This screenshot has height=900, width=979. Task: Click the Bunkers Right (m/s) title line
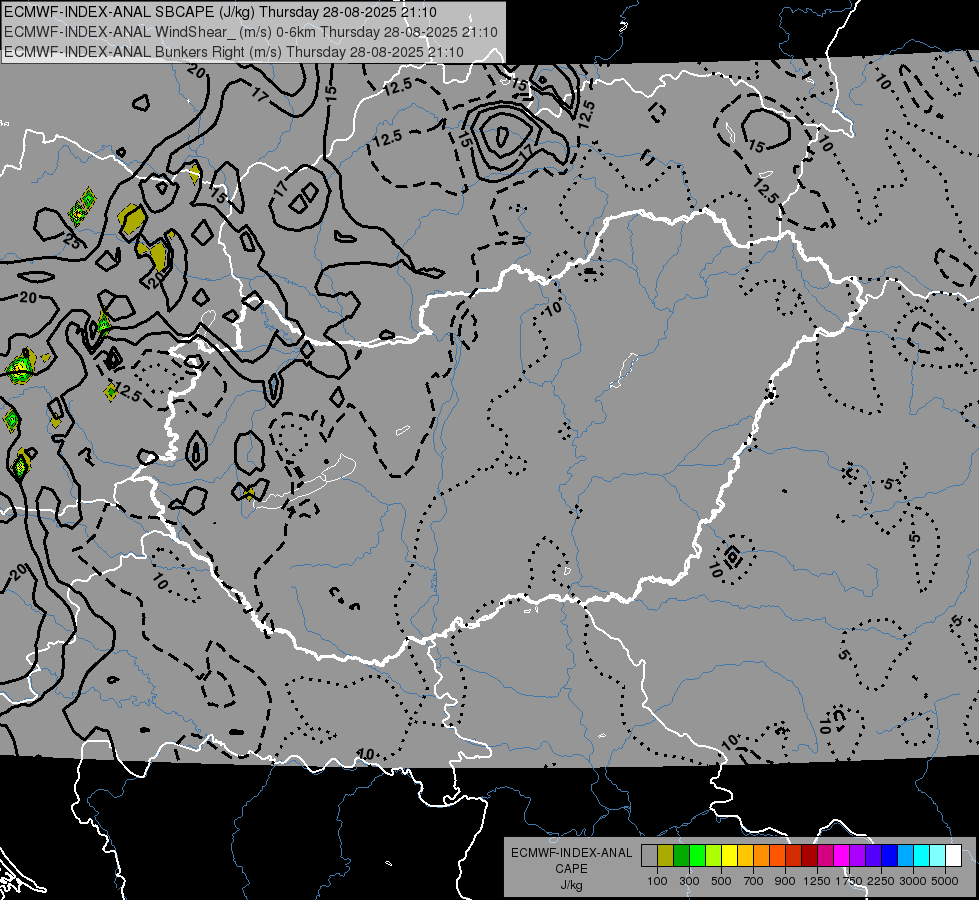[x=234, y=52]
